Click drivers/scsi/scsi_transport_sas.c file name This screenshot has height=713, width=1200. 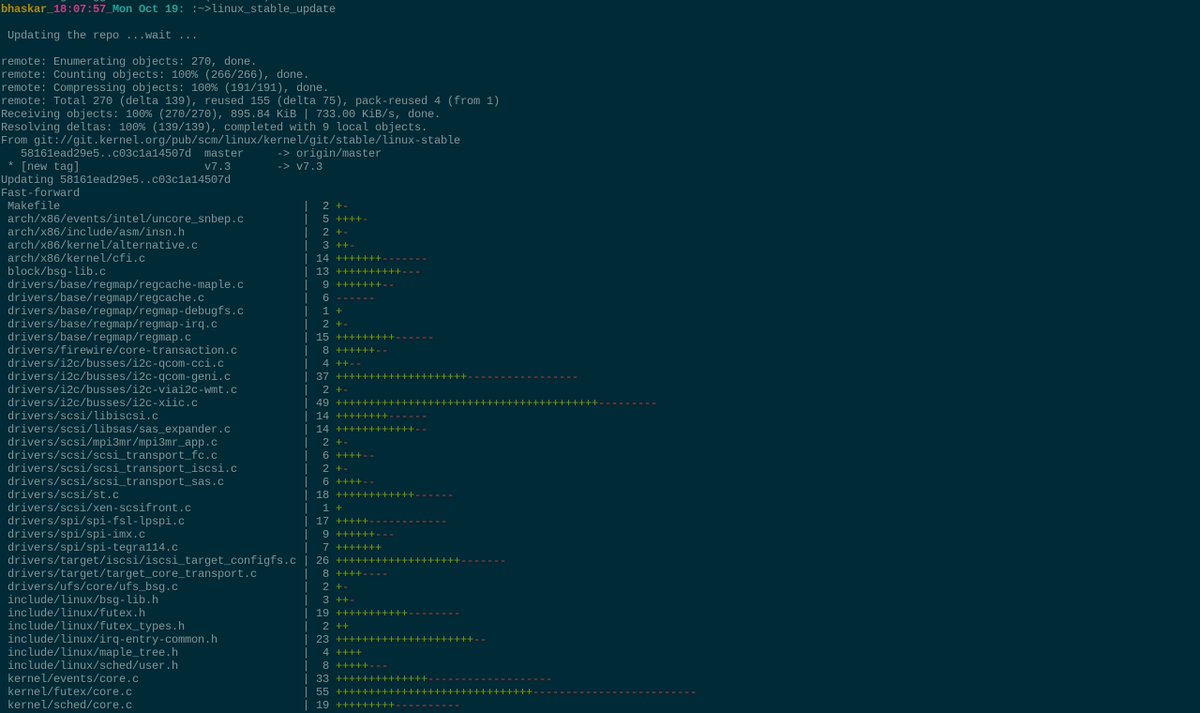[x=116, y=481]
